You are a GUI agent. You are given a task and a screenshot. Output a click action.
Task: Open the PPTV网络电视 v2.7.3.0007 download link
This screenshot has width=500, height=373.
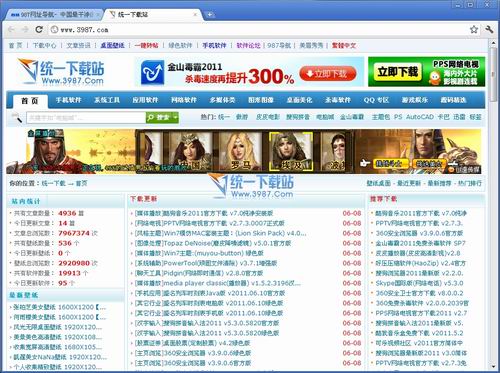coord(210,223)
